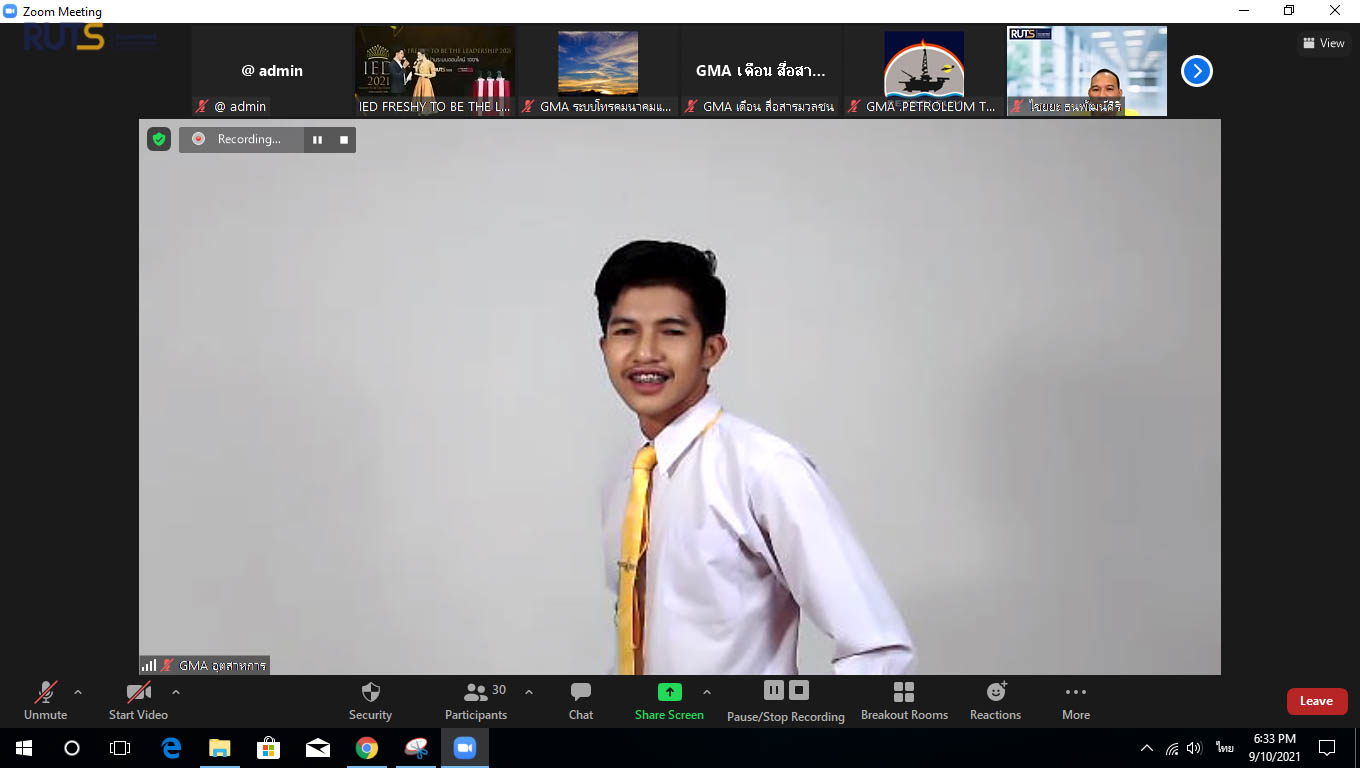Open video options arrow beside Start Video

176,692
